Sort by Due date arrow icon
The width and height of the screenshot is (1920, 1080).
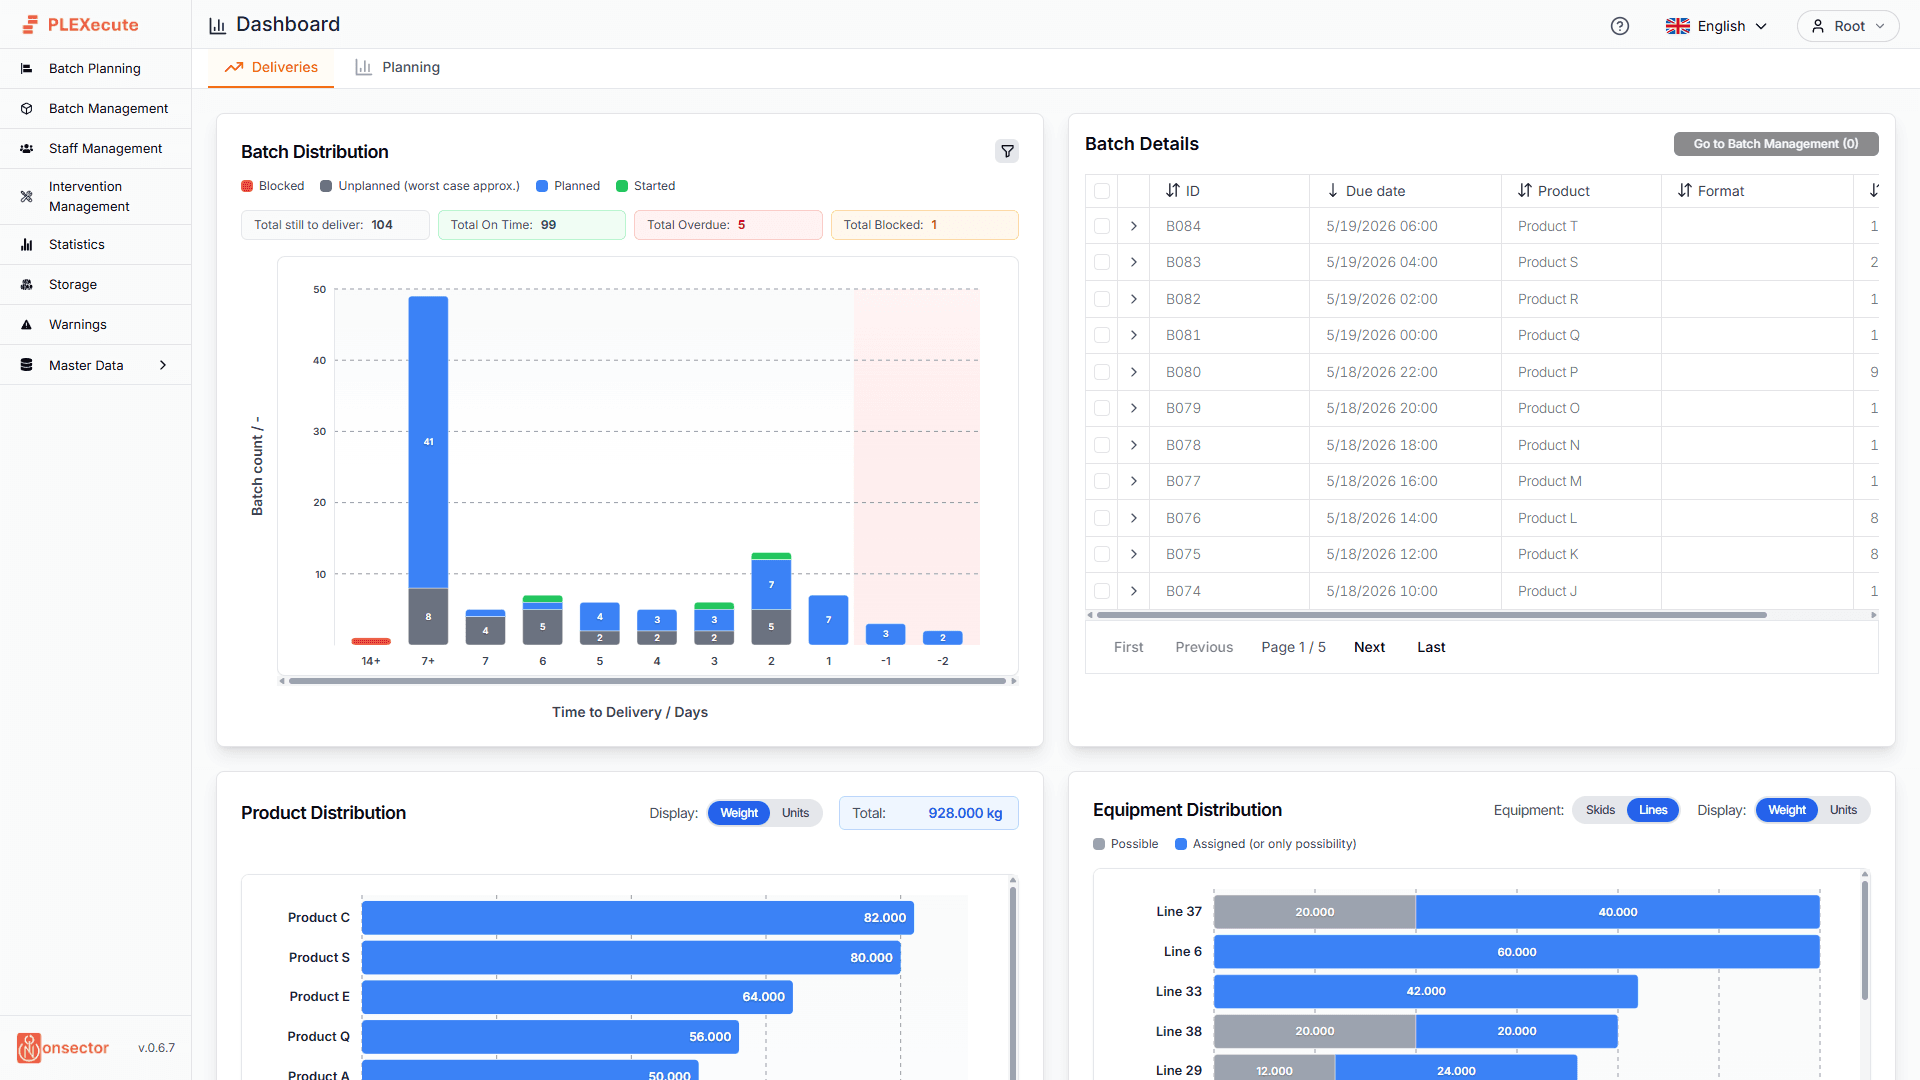pyautogui.click(x=1333, y=190)
